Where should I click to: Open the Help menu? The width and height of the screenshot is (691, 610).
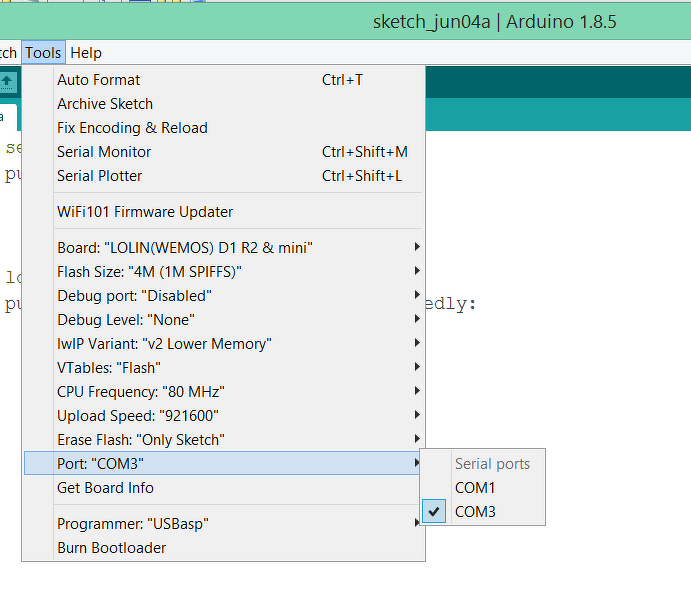point(86,53)
